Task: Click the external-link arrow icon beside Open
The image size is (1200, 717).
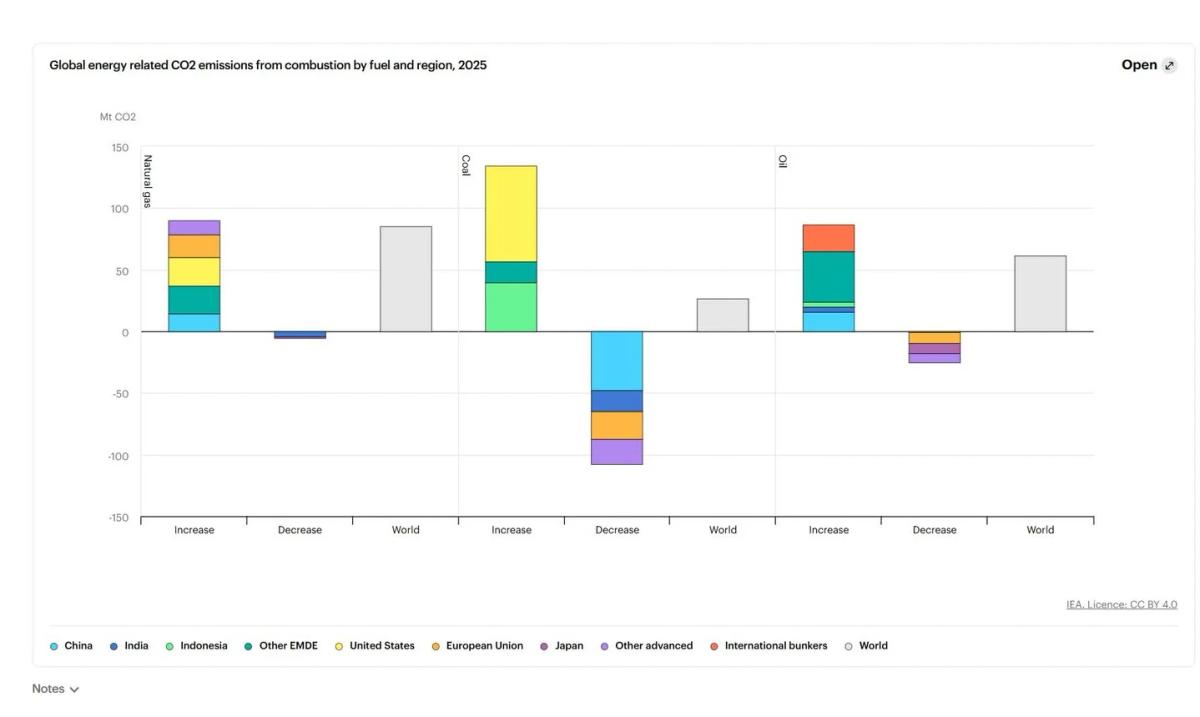Action: [x=1168, y=63]
